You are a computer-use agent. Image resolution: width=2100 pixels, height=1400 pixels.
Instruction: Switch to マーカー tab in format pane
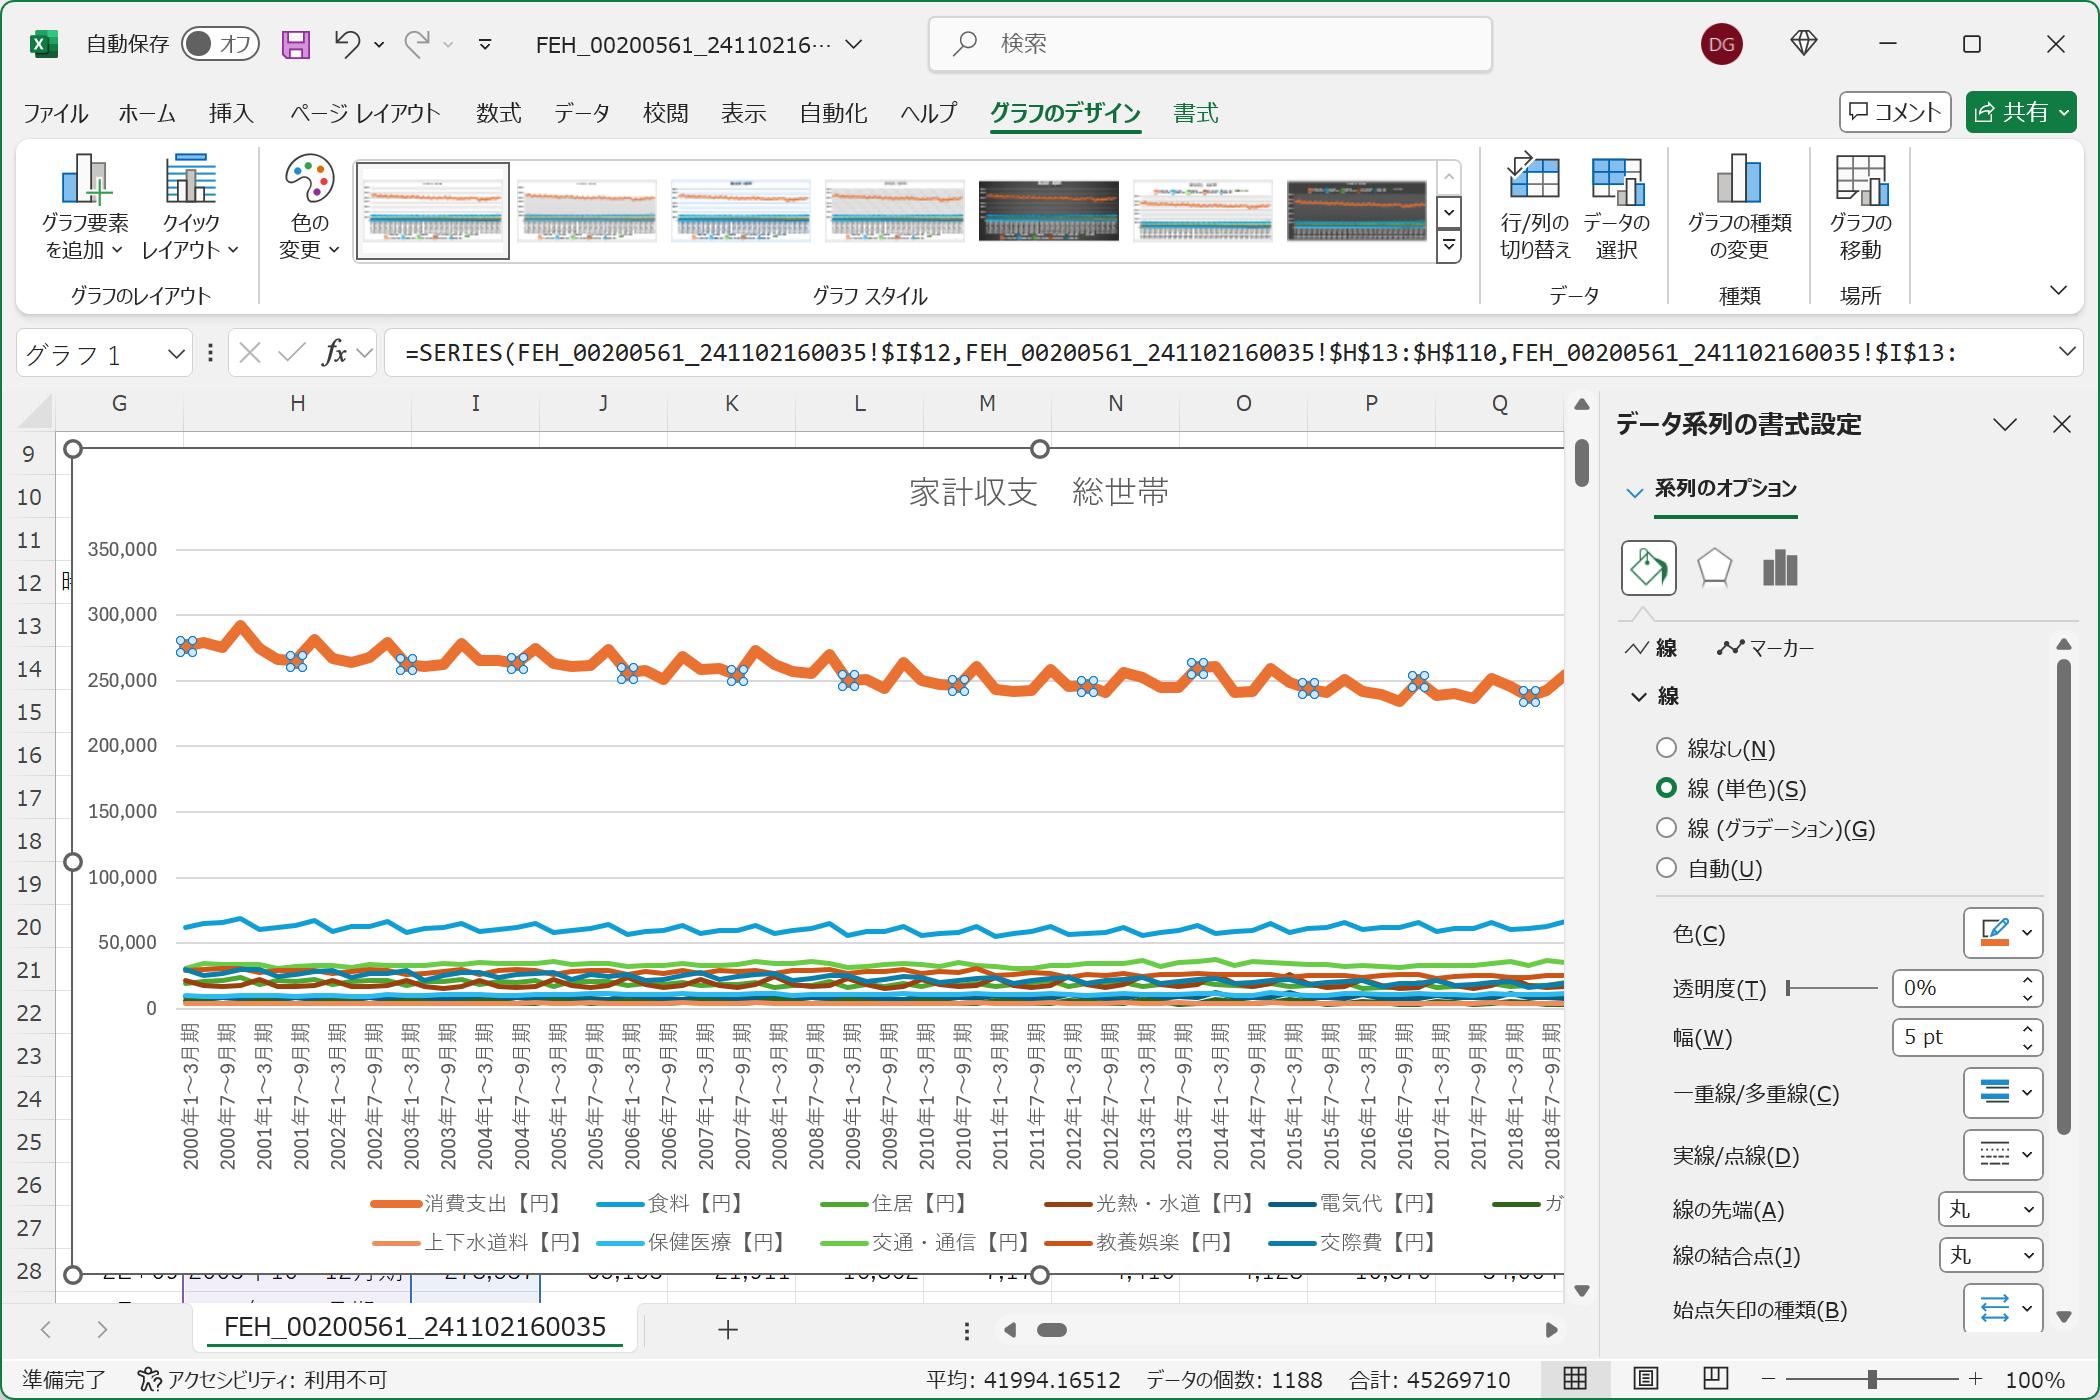[x=1766, y=648]
